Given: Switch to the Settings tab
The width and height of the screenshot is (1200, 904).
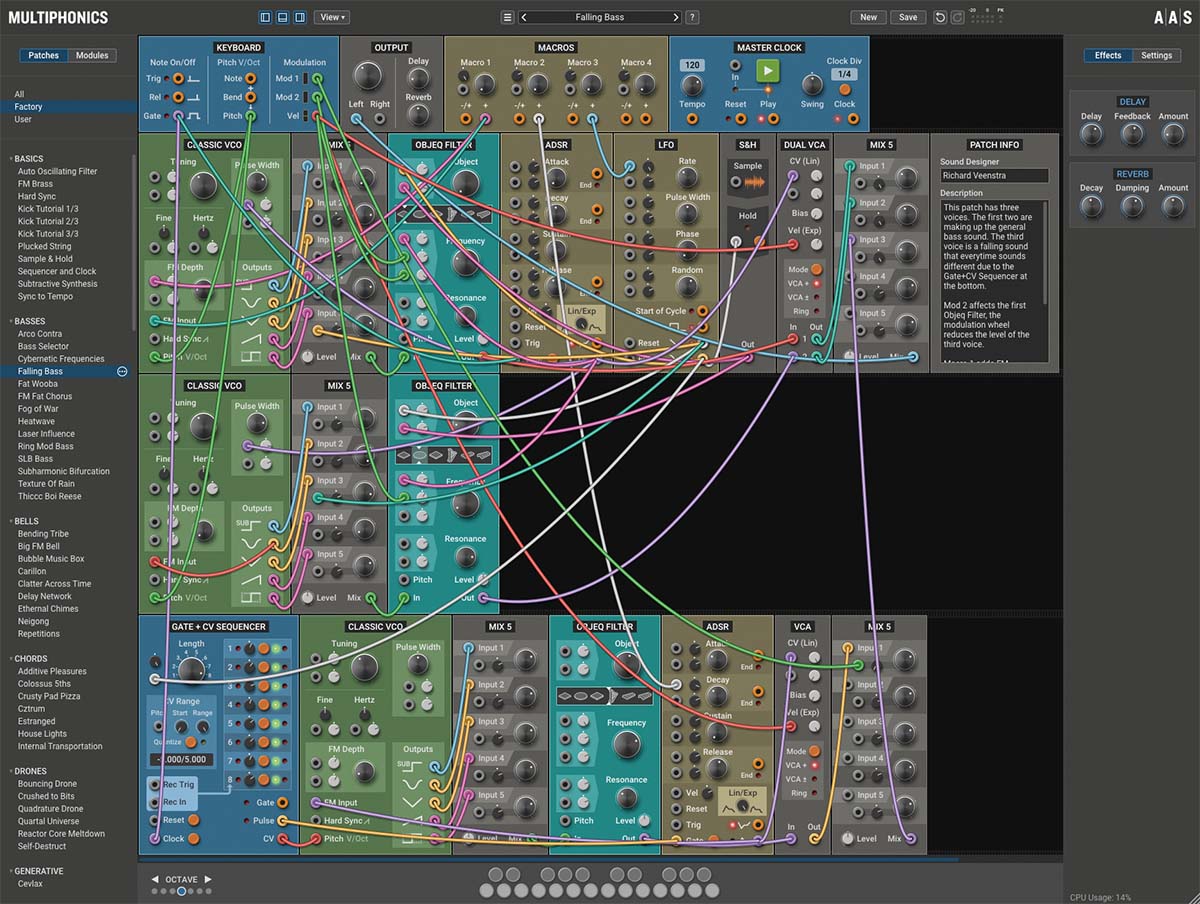Looking at the screenshot, I should 1156,56.
